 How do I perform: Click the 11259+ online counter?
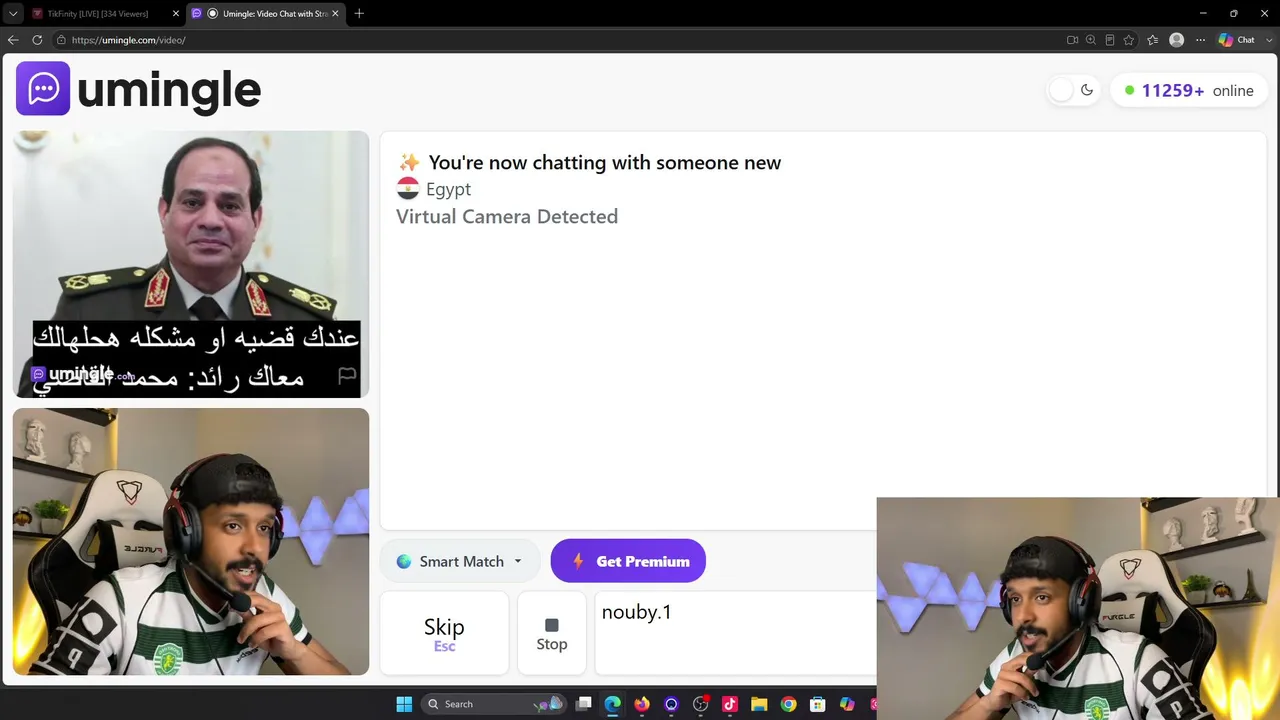point(1188,90)
